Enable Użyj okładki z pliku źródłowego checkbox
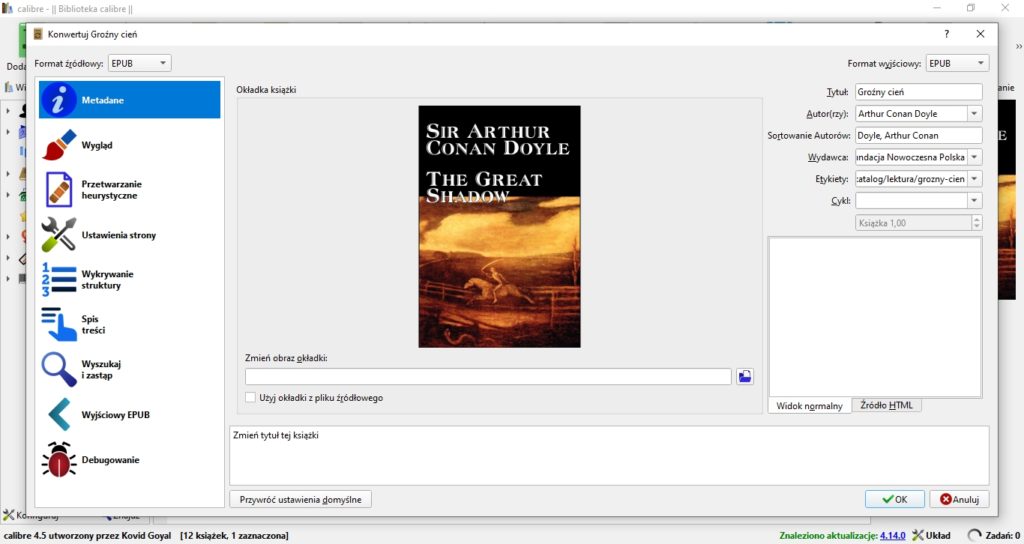This screenshot has height=544, width=1024. point(251,398)
